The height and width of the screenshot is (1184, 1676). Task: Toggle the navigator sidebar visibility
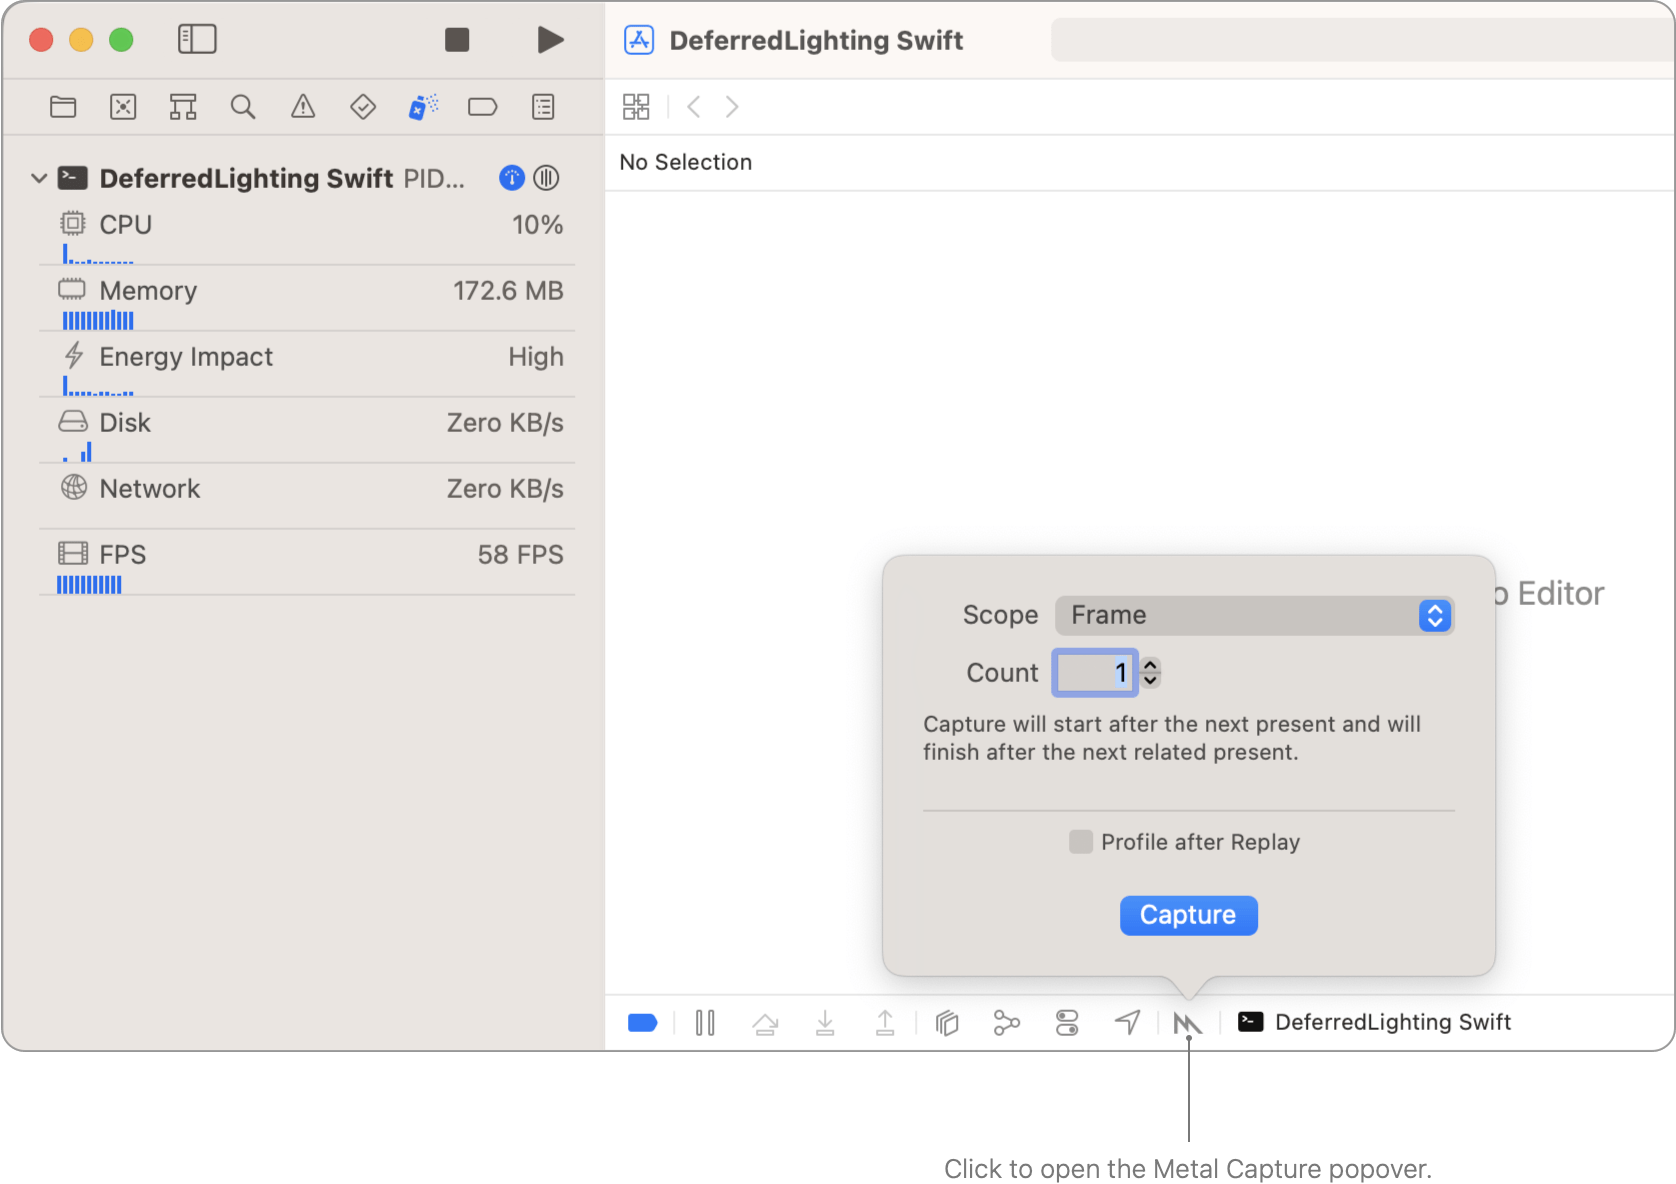point(197,39)
